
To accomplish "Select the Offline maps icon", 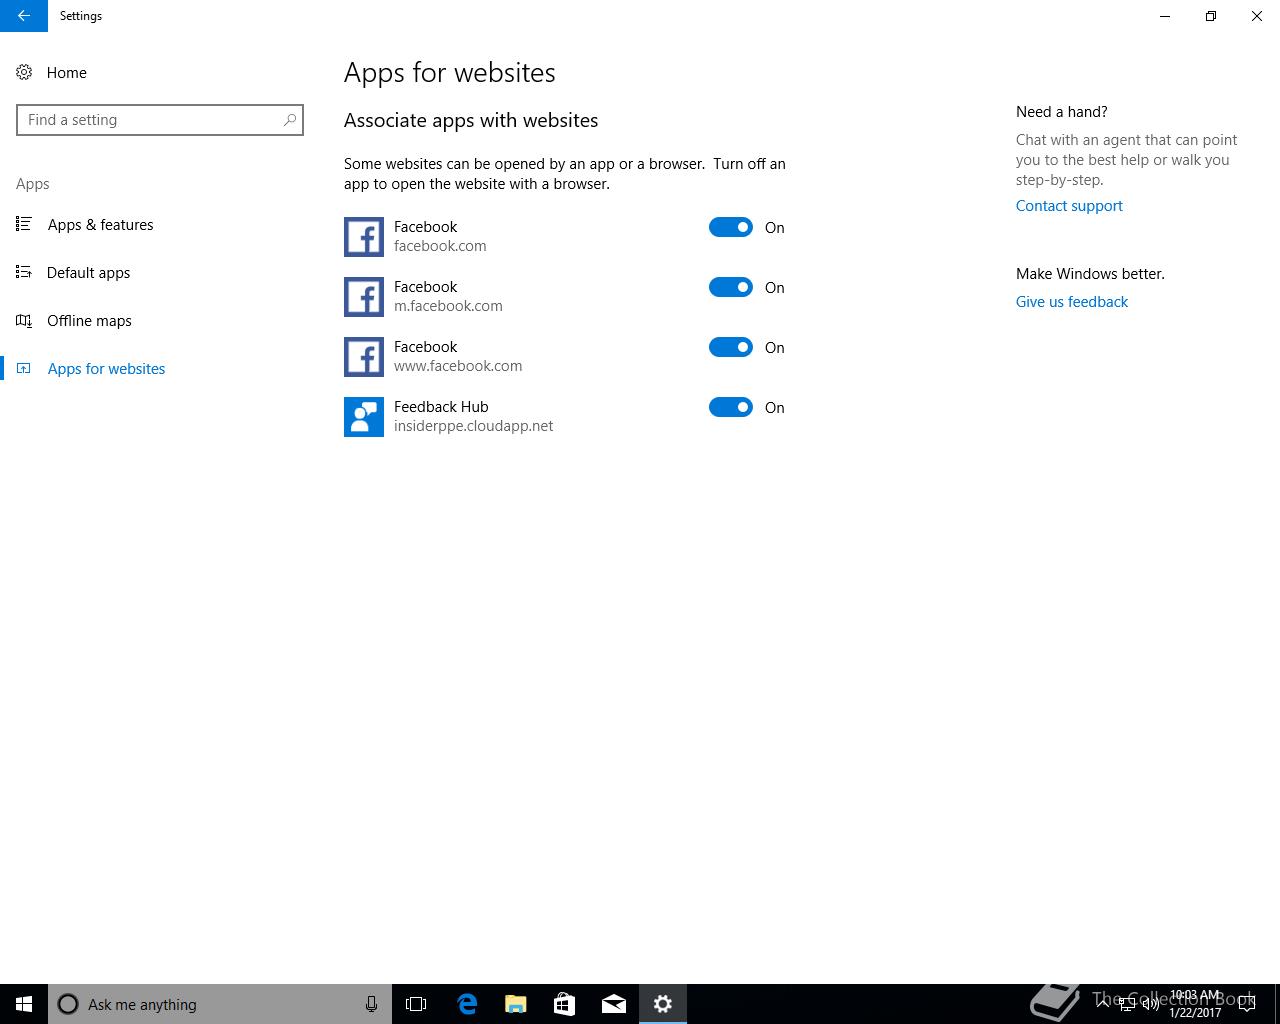I will (x=24, y=320).
